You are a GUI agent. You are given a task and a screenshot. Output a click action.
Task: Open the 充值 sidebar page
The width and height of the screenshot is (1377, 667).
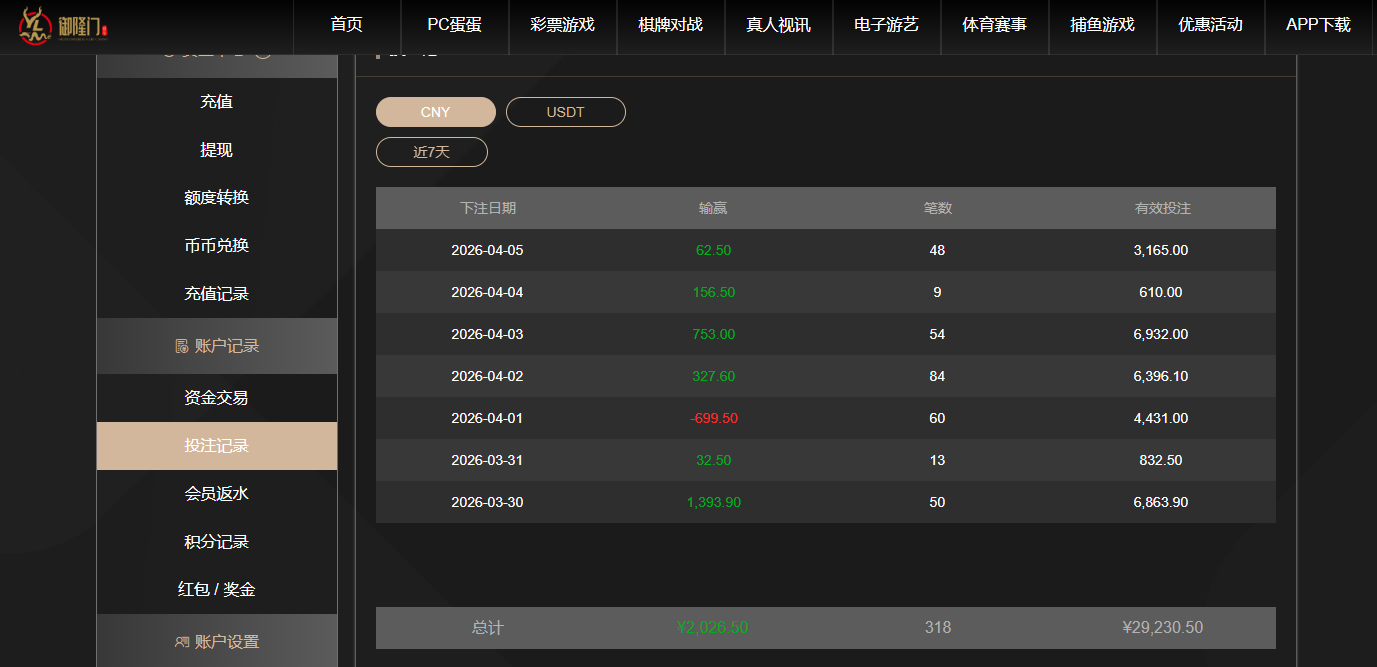click(x=216, y=100)
